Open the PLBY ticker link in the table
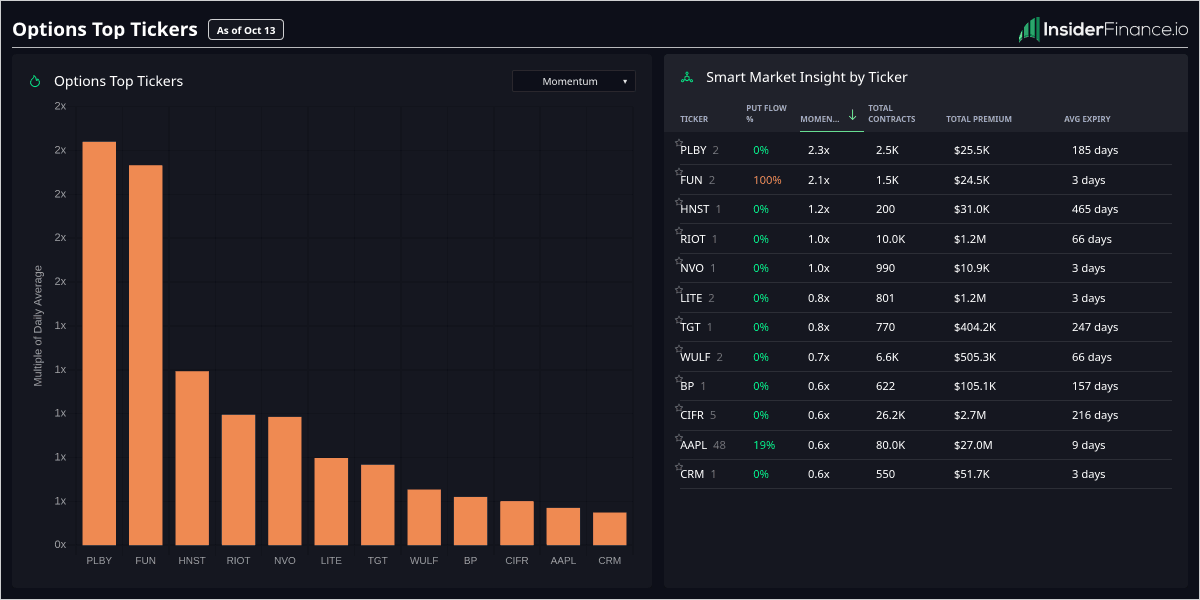Viewport: 1200px width, 600px height. point(693,150)
